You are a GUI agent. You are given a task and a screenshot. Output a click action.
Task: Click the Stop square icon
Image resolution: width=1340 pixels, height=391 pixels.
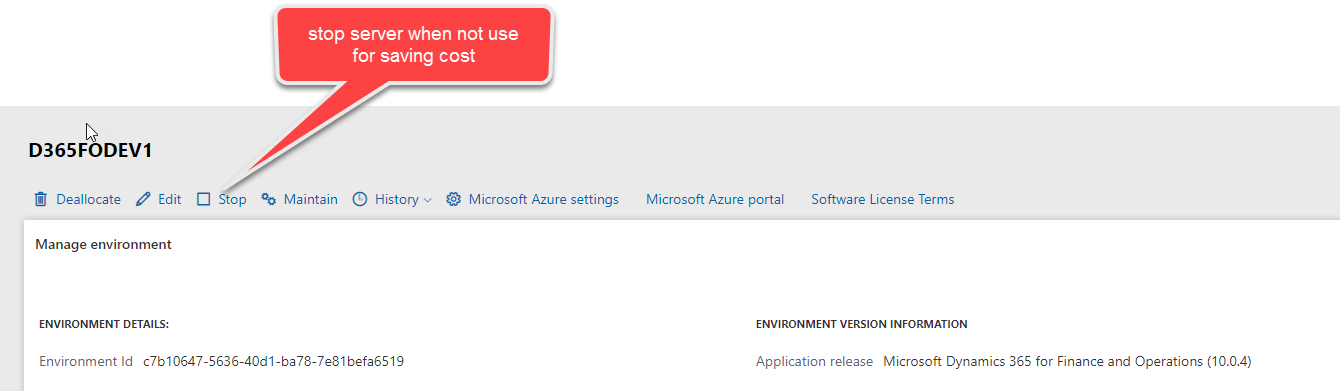point(204,199)
